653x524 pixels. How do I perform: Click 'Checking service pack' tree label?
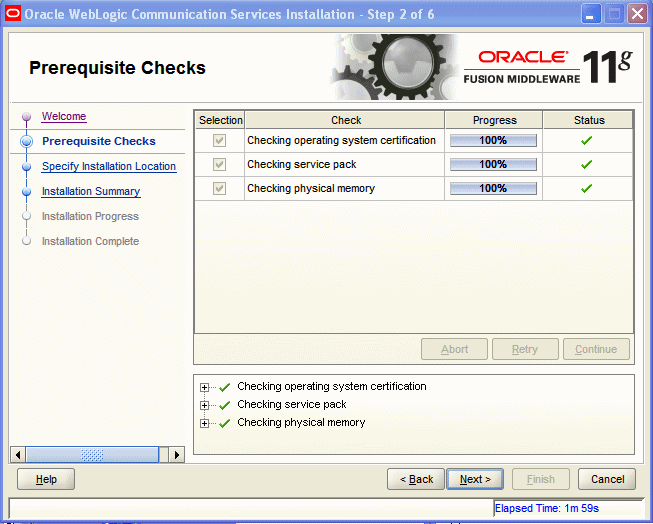pyautogui.click(x=292, y=404)
